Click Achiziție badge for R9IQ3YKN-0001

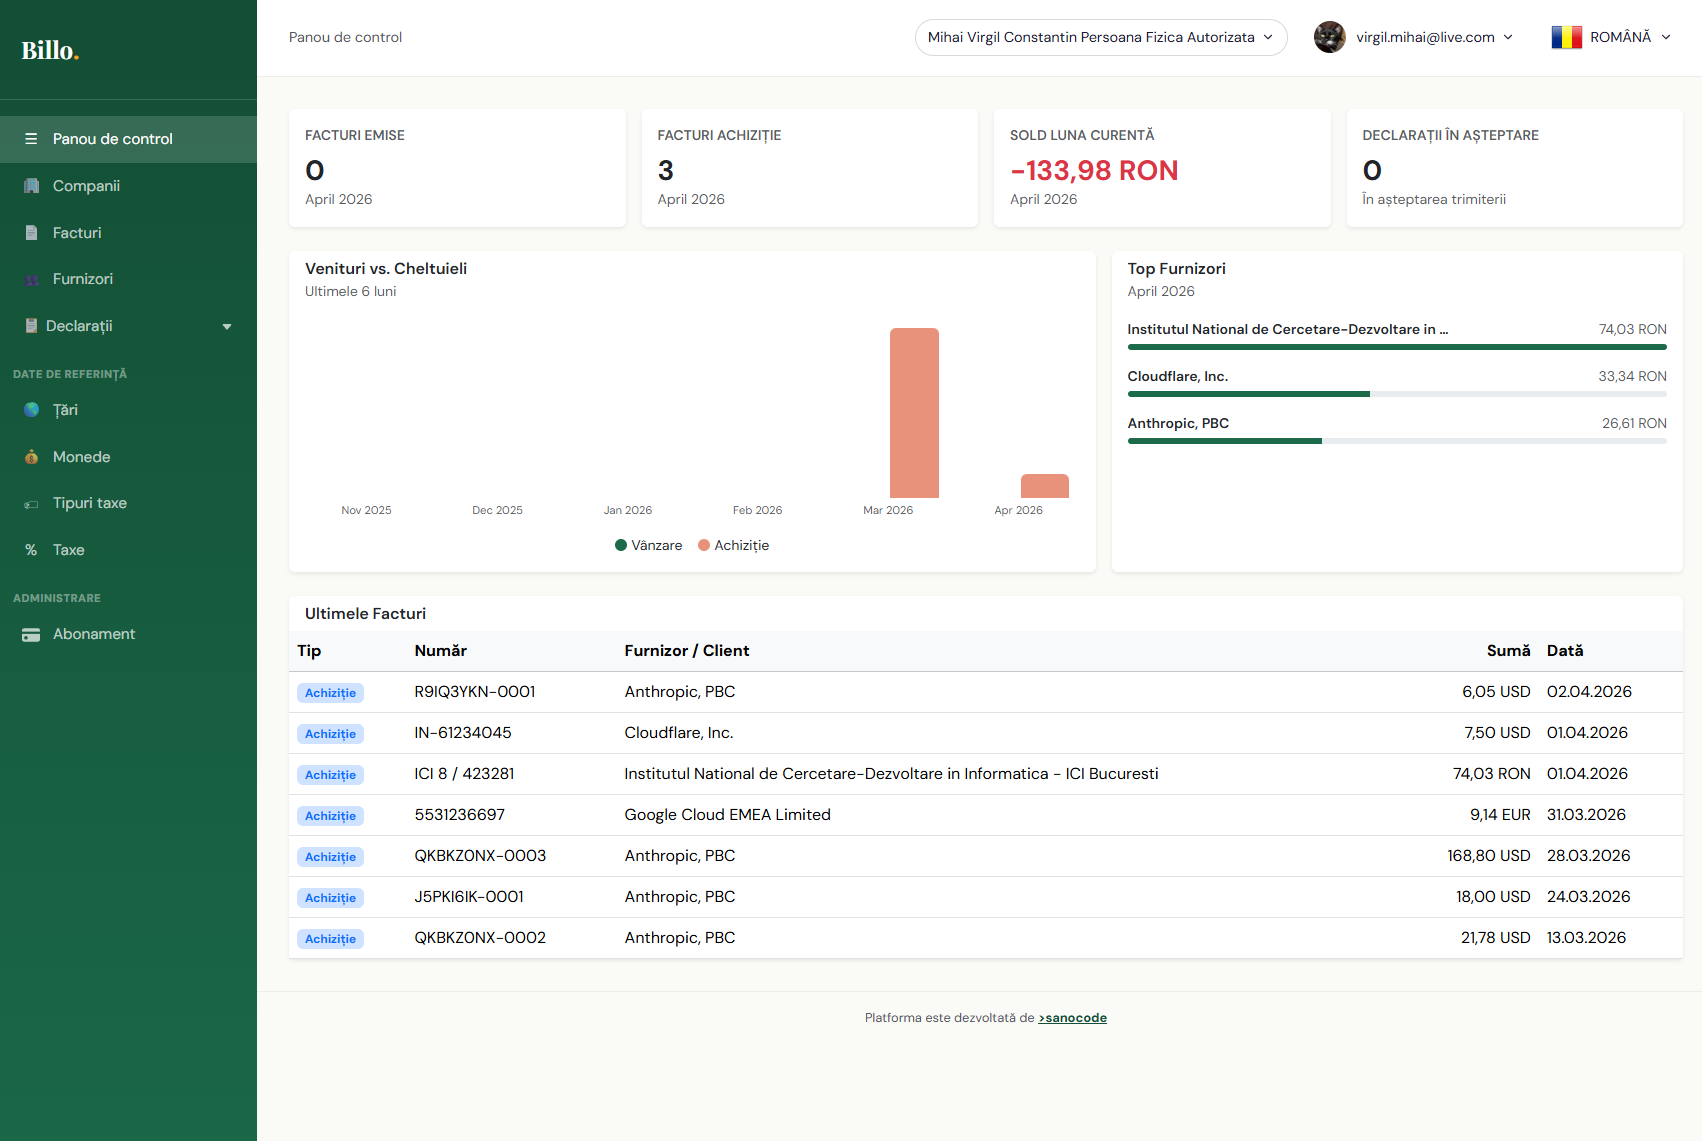[x=330, y=693]
